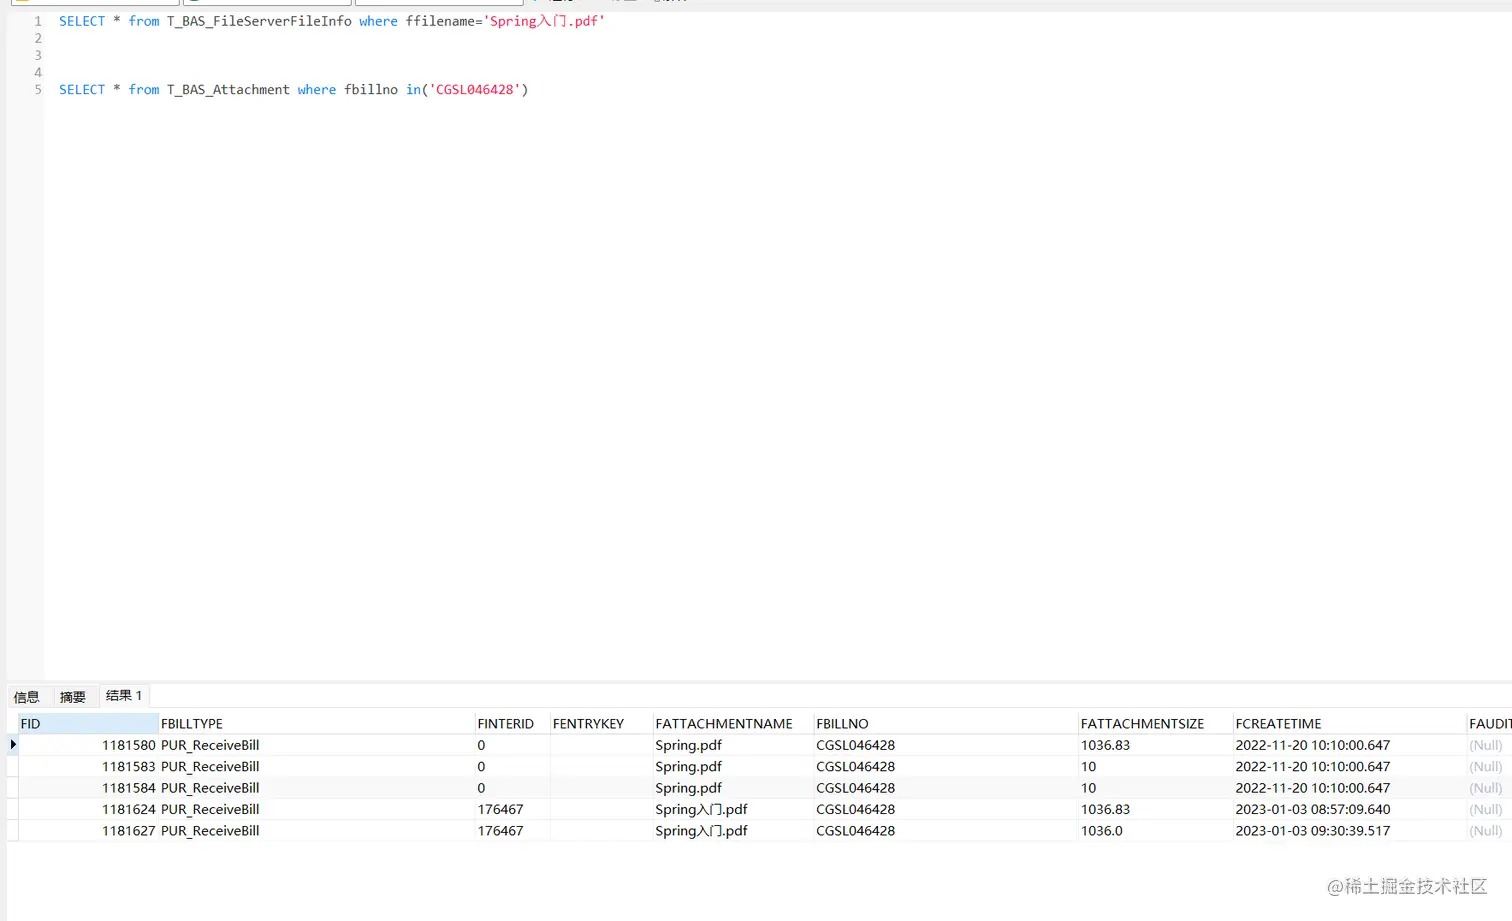
Task: Select the 2023-01-03 08:57:09.640 timestamp cell
Action: (1312, 810)
